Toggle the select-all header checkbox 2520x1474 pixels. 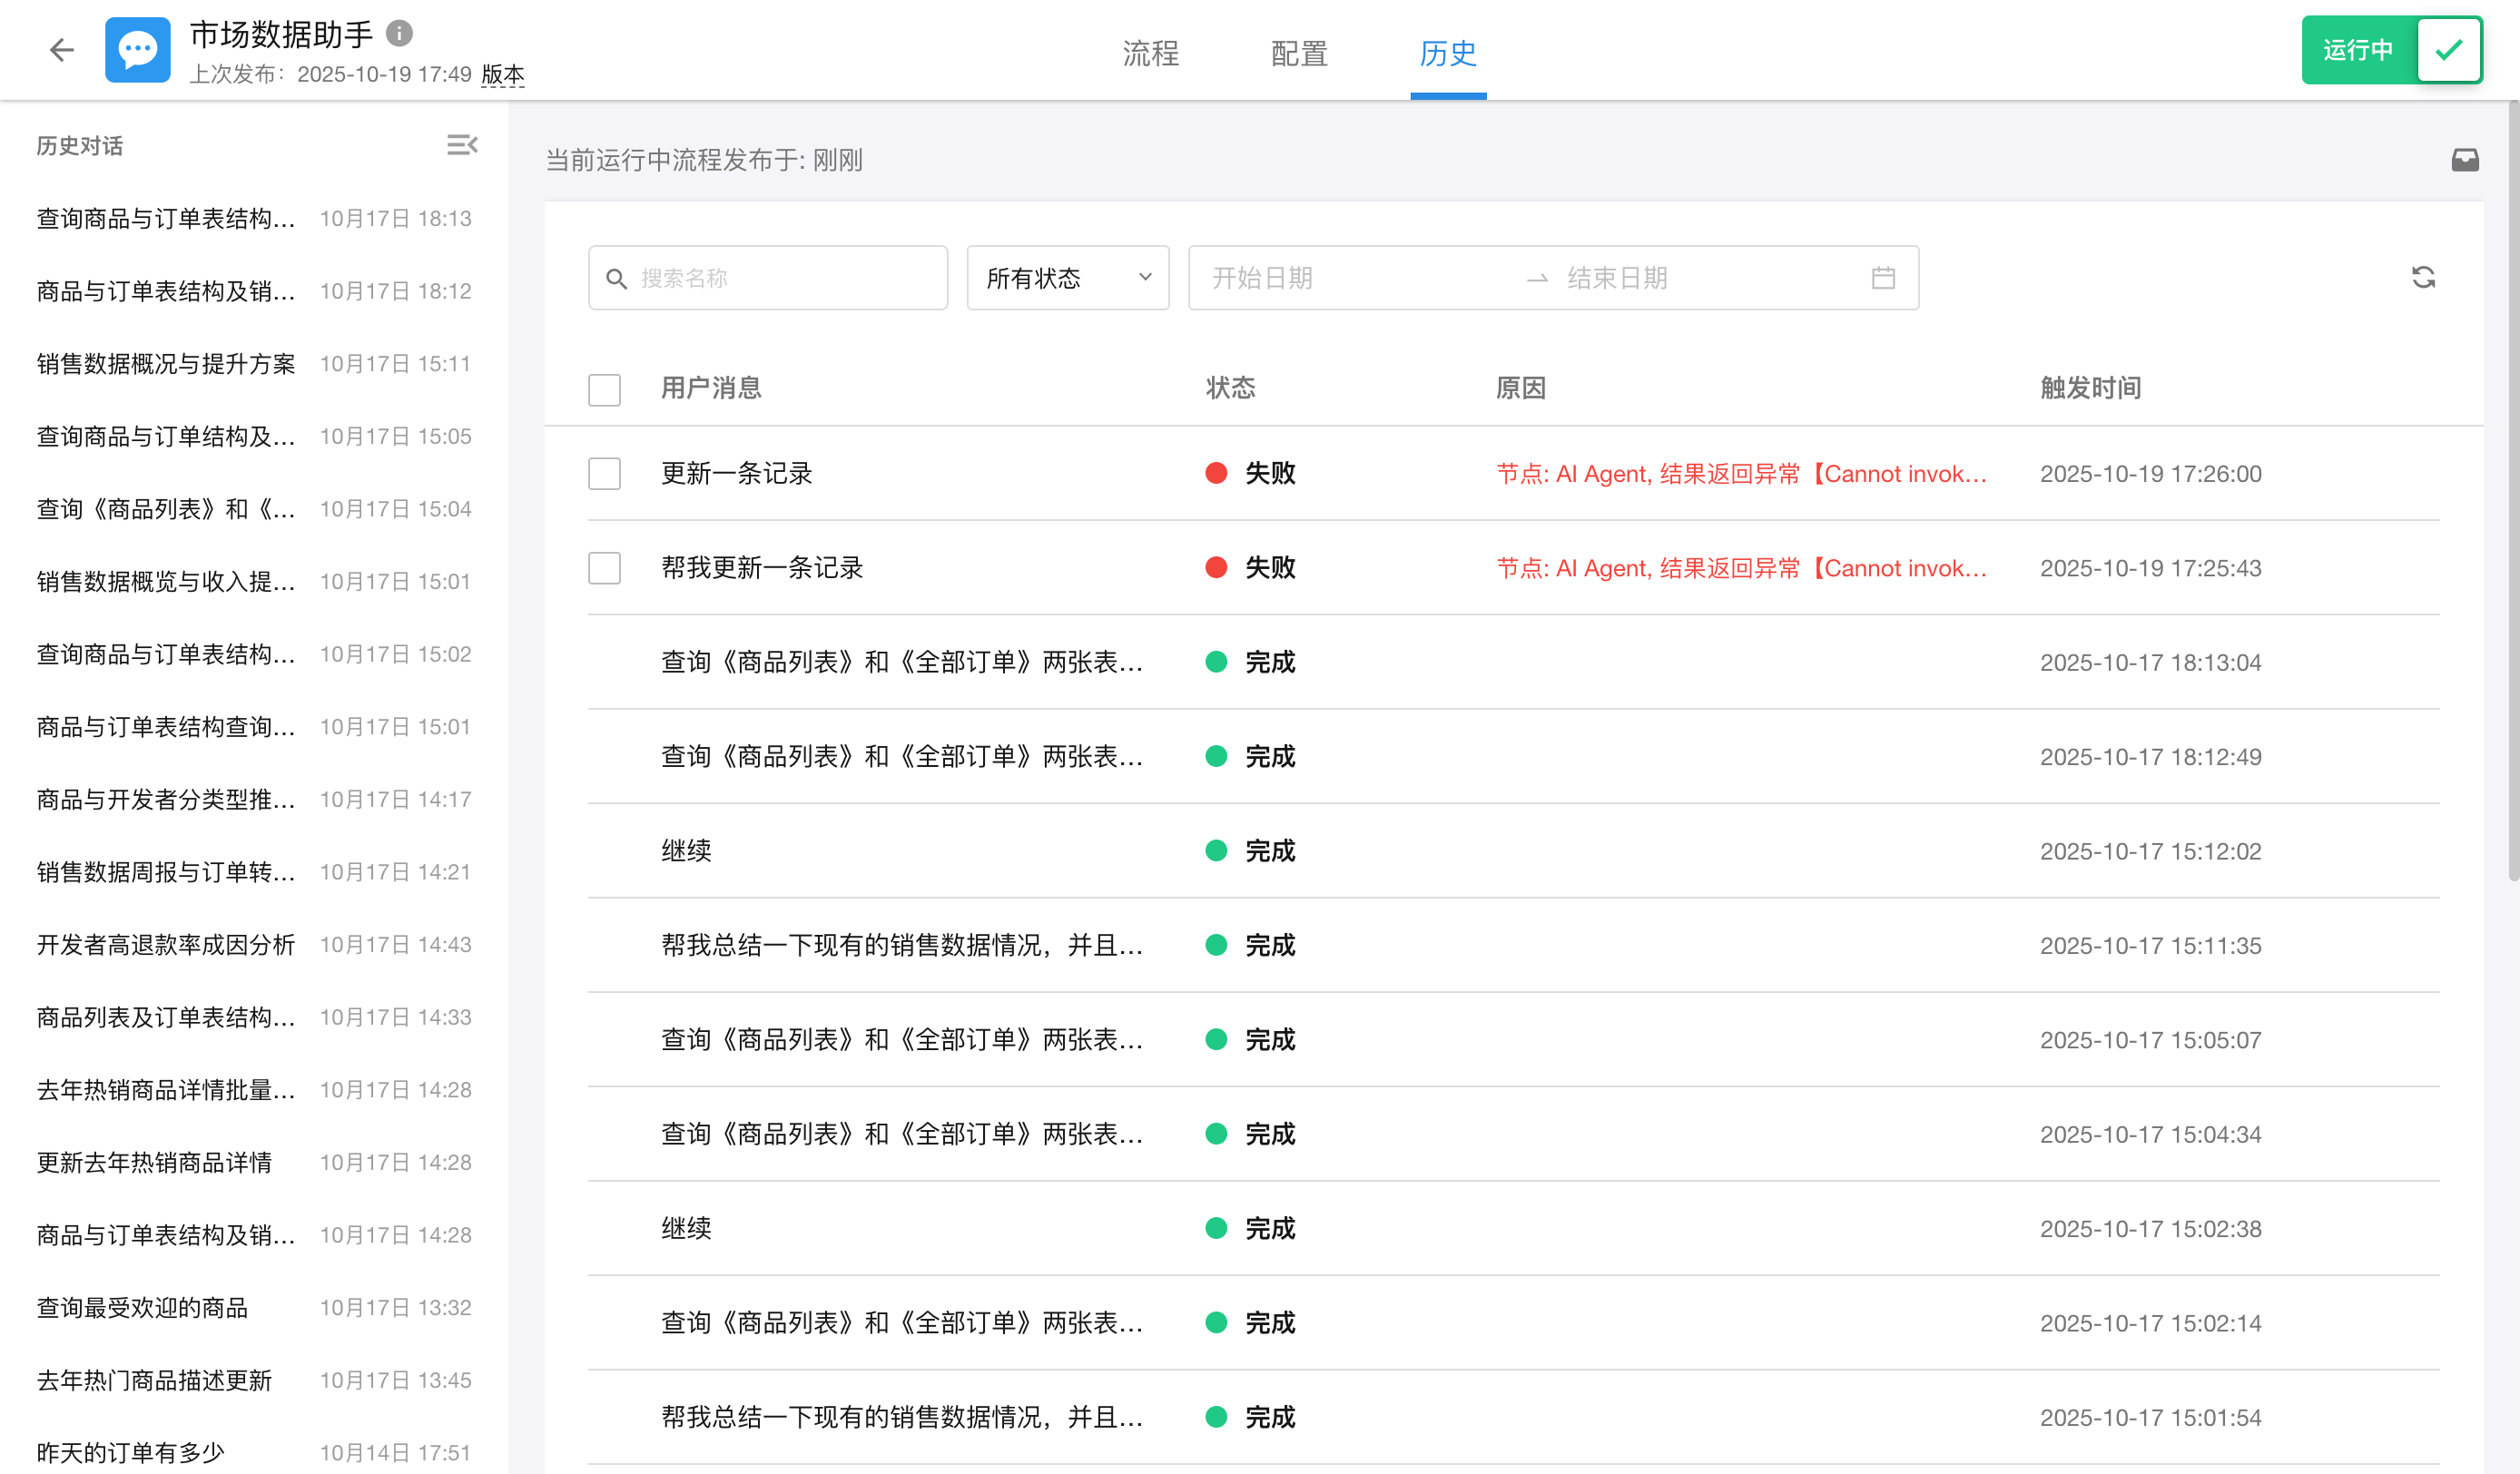coord(604,389)
